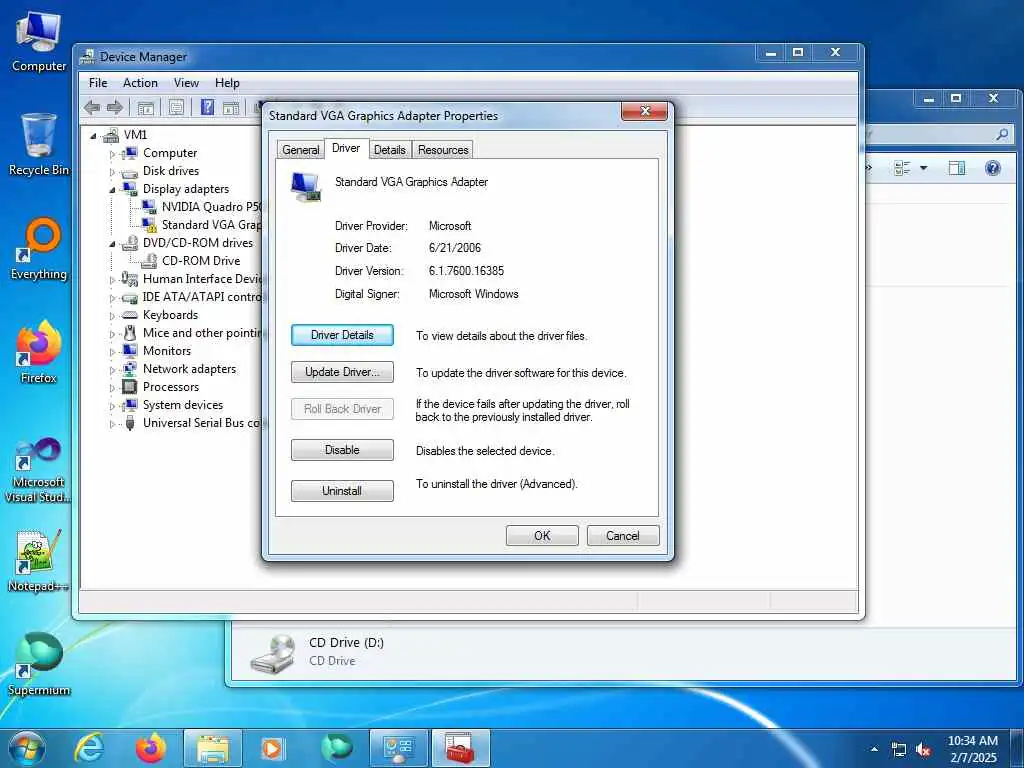Image resolution: width=1024 pixels, height=768 pixels.
Task: Open the Firefox desktop shortcut
Action: point(39,352)
